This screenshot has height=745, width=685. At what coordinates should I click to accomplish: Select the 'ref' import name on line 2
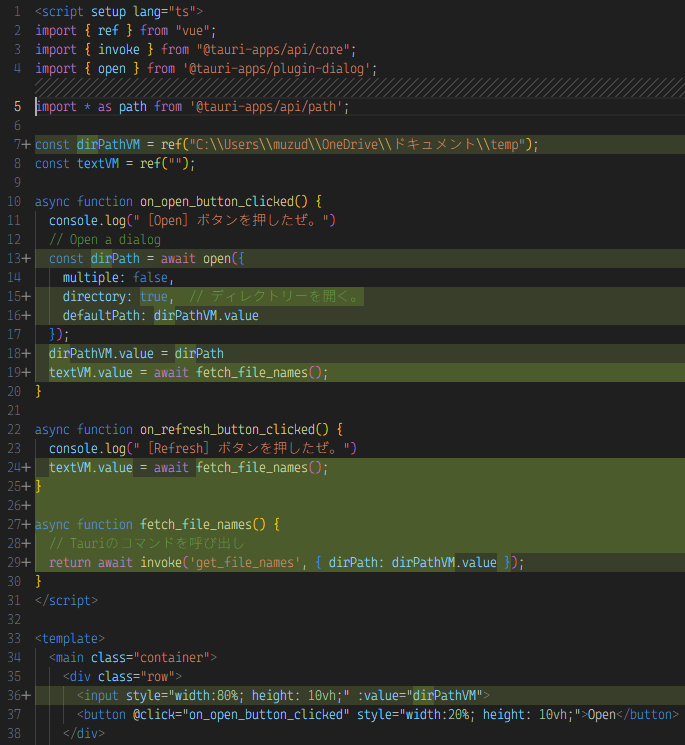pos(108,30)
